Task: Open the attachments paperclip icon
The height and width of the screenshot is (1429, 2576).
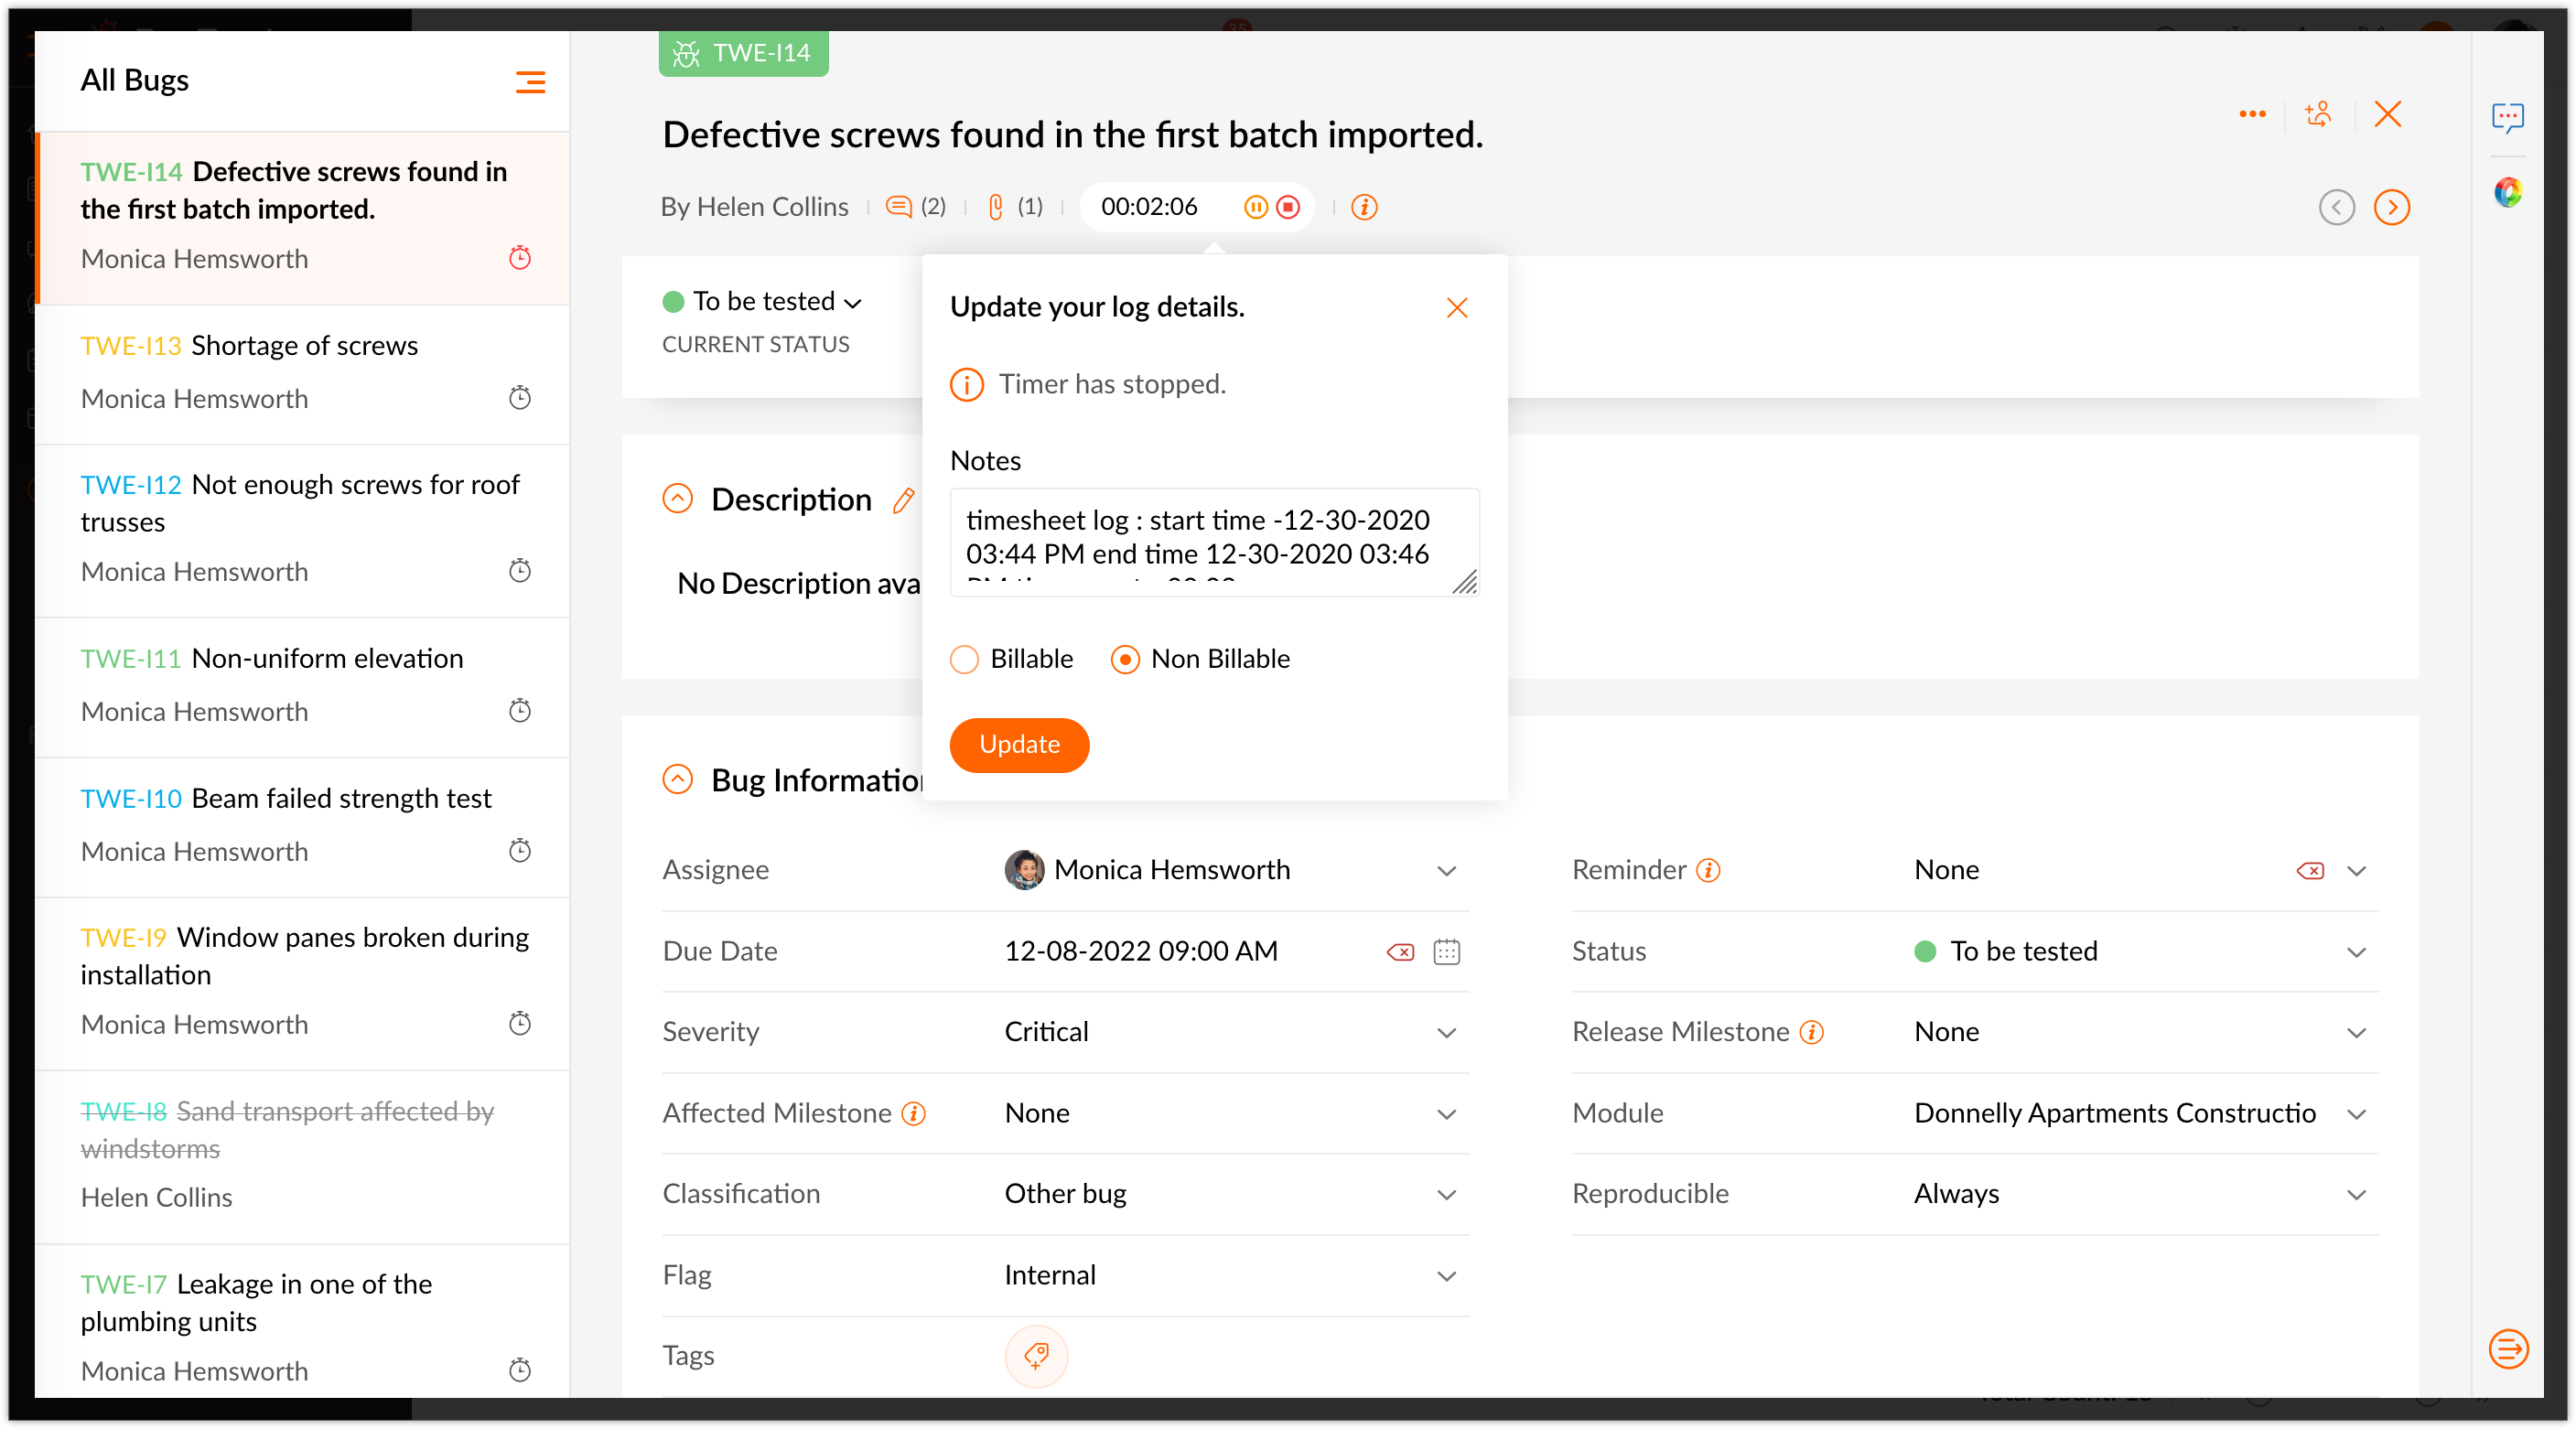Action: tap(995, 207)
